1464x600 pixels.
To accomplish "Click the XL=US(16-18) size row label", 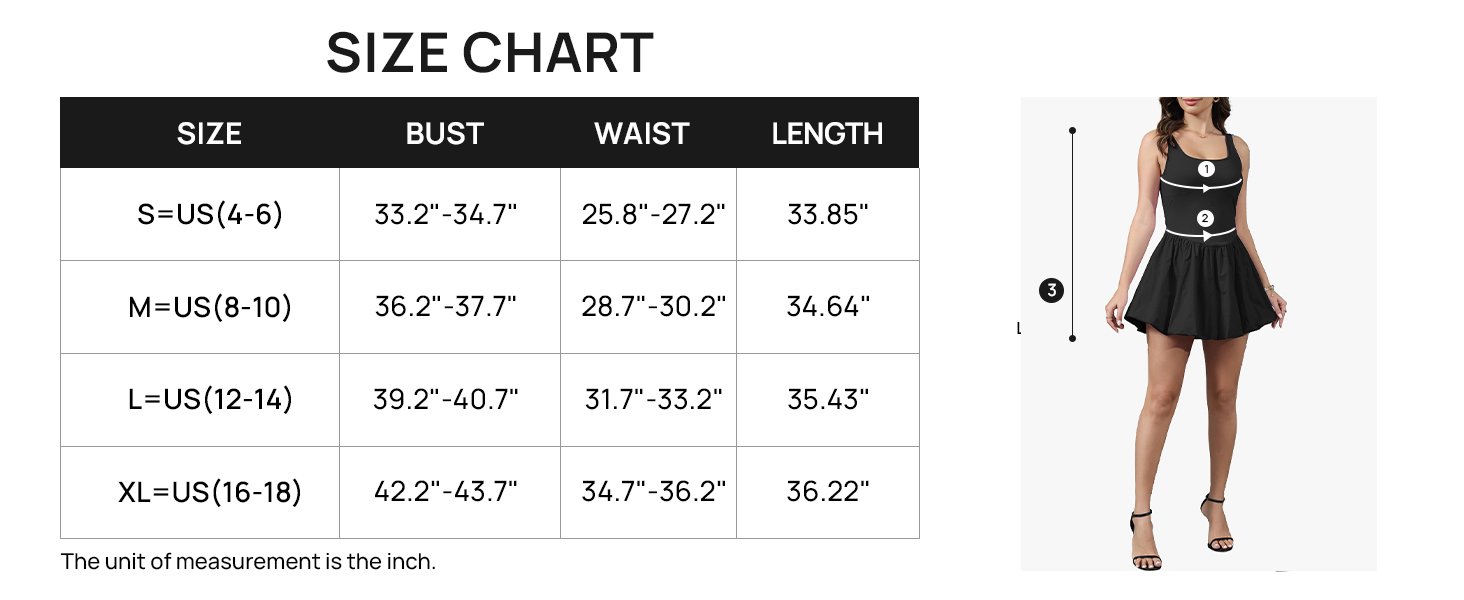I will tap(210, 492).
